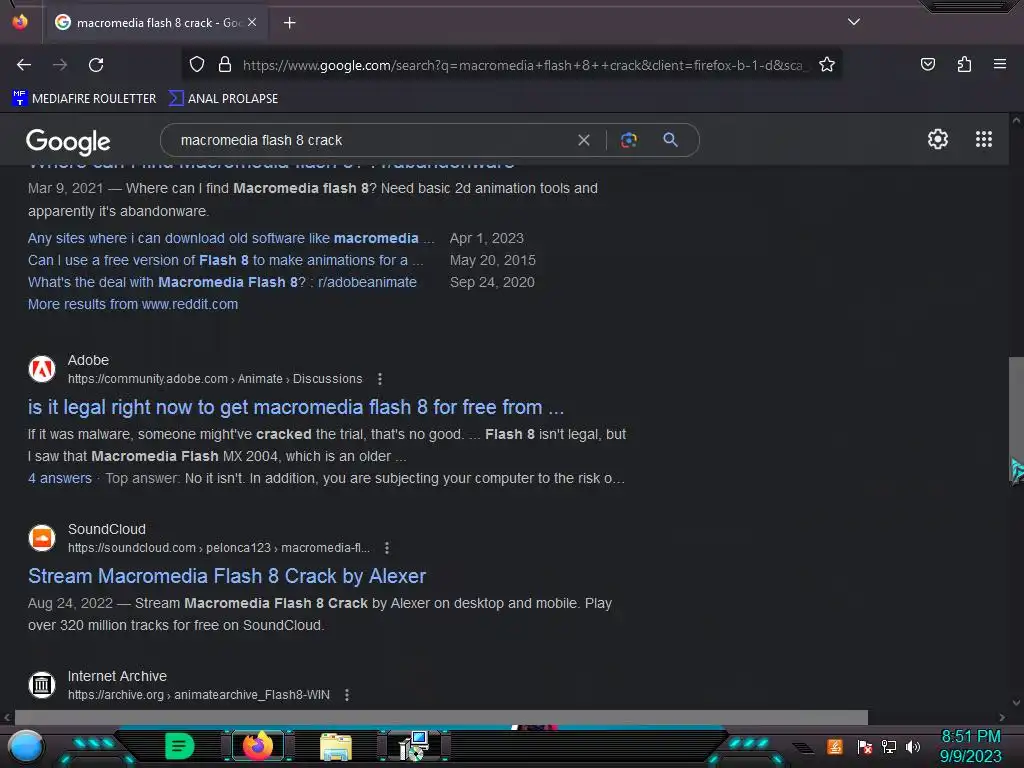This screenshot has width=1024, height=768.
Task: Click the Adobe site favicon
Action: [x=42, y=369]
